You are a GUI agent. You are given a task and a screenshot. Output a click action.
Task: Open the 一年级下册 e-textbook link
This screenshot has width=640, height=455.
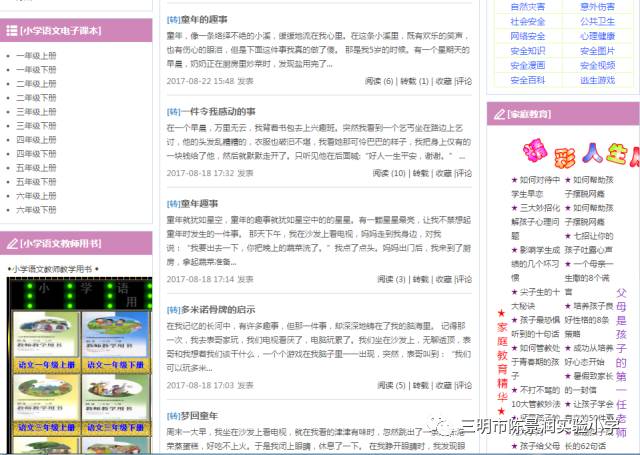point(36,69)
